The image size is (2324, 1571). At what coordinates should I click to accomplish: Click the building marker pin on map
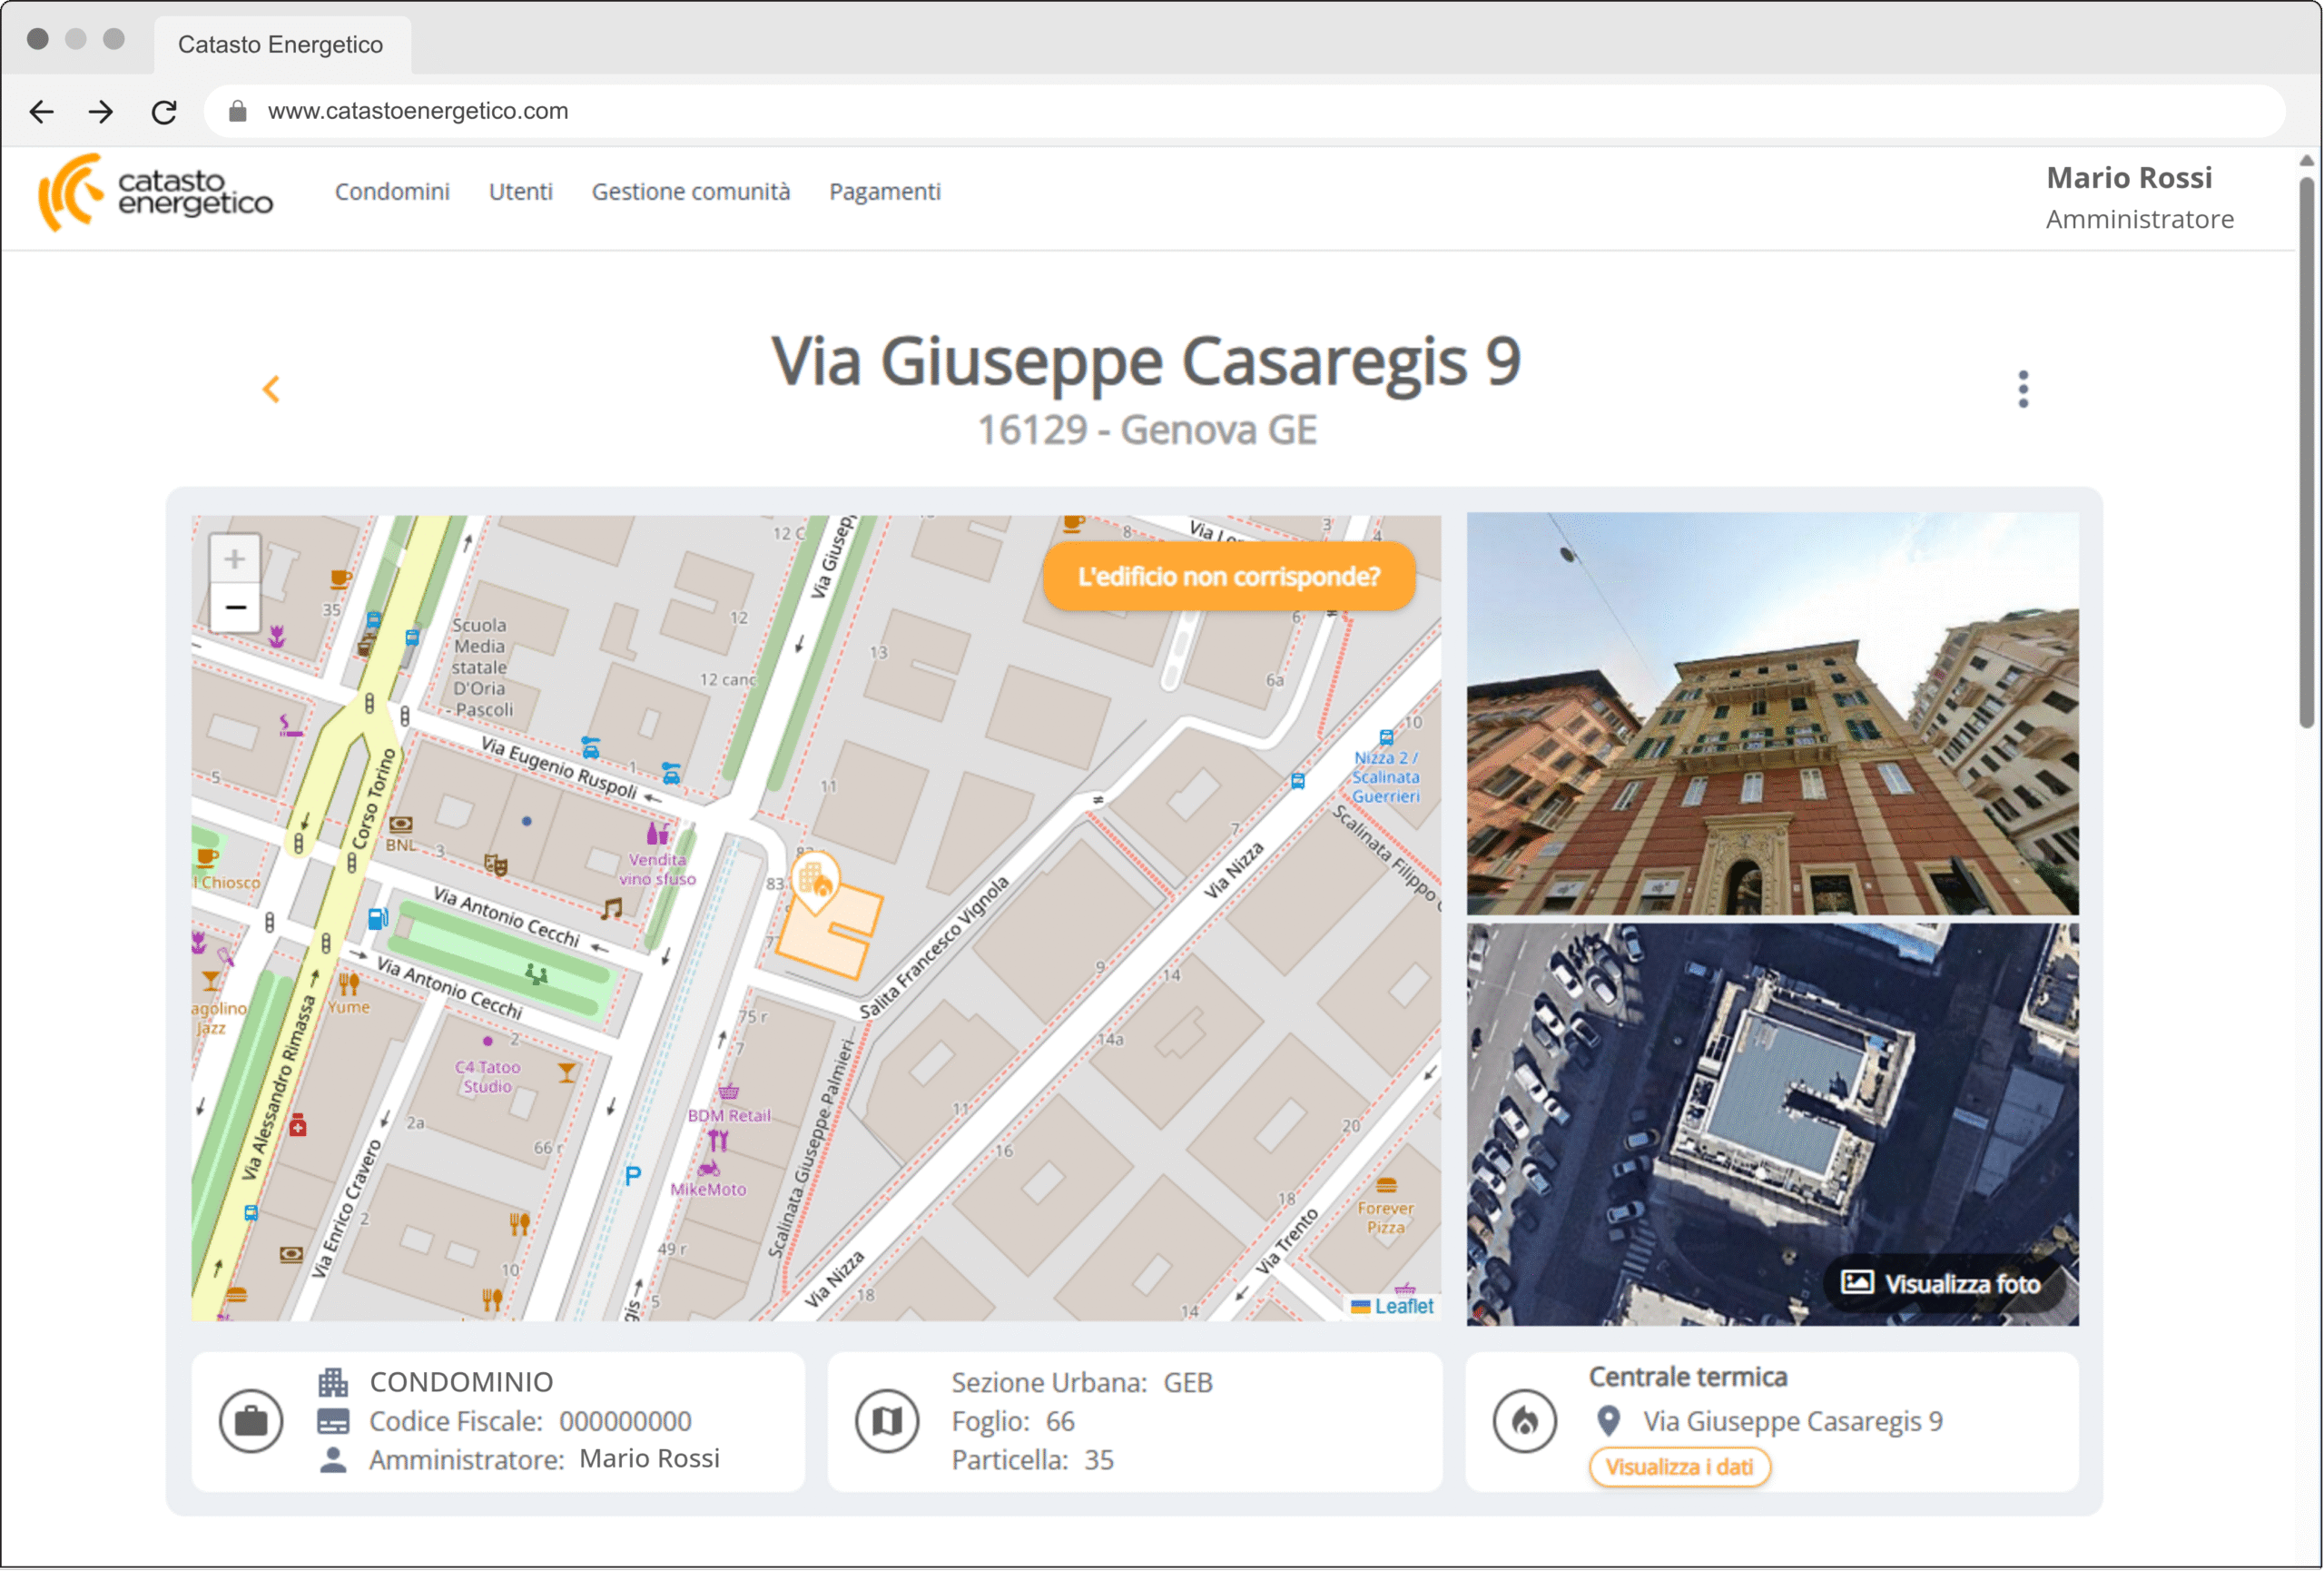[815, 880]
